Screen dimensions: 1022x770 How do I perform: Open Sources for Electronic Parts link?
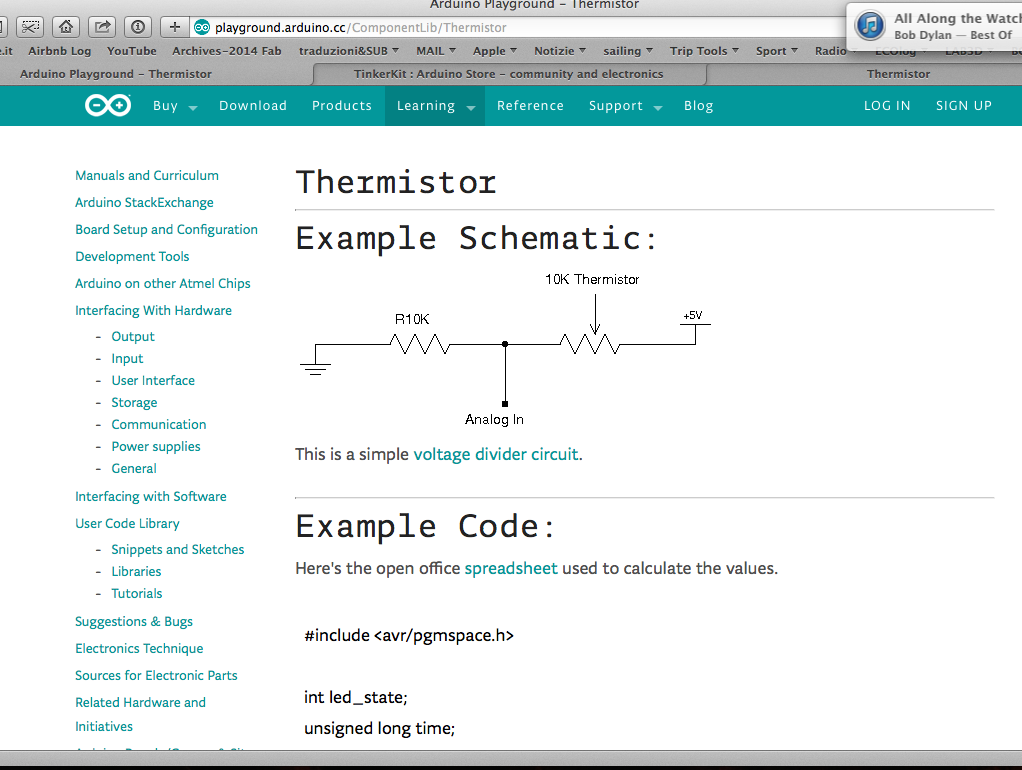pos(156,675)
